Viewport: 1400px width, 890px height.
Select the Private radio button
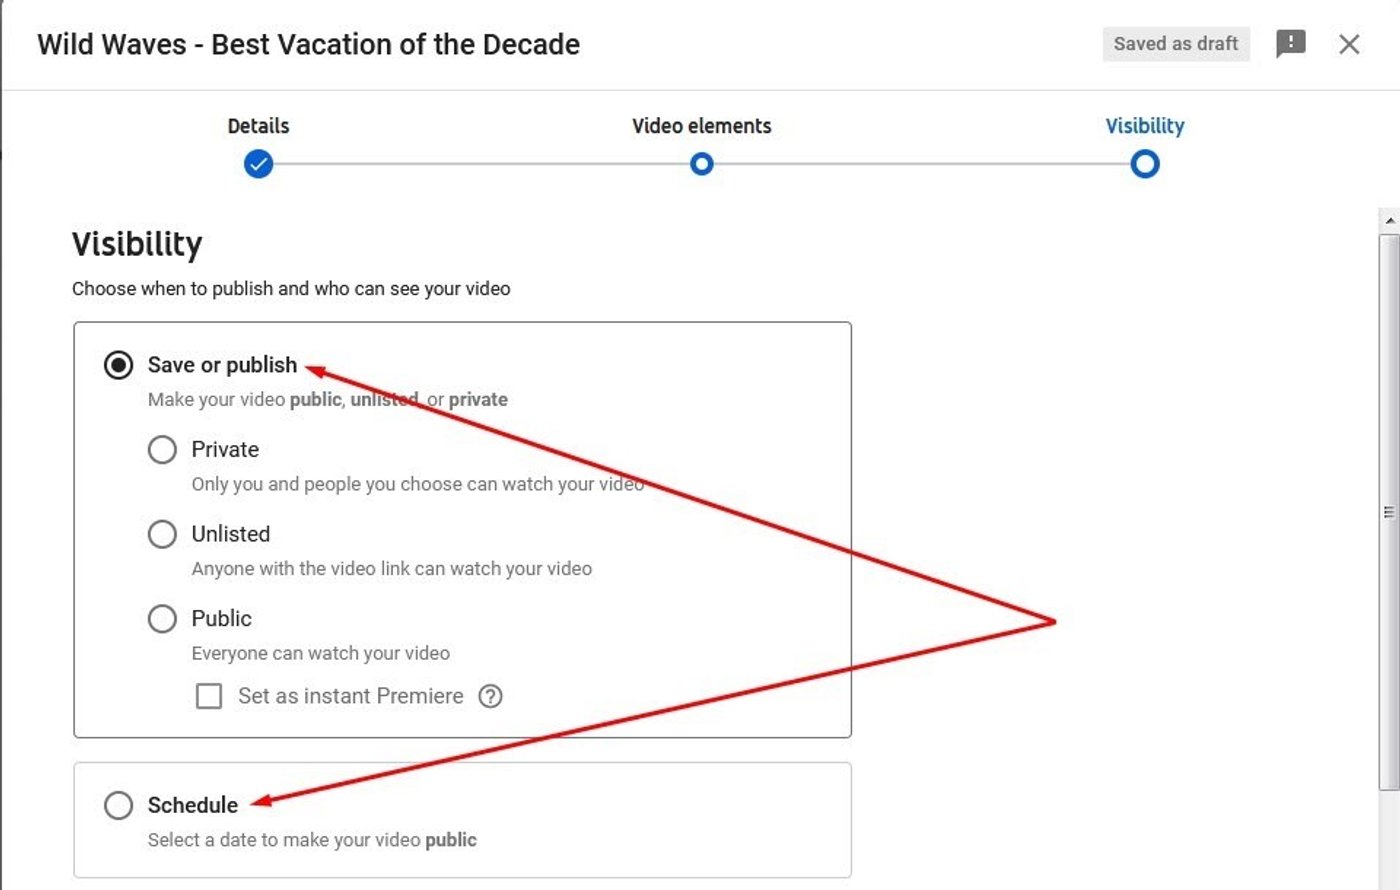click(x=162, y=449)
